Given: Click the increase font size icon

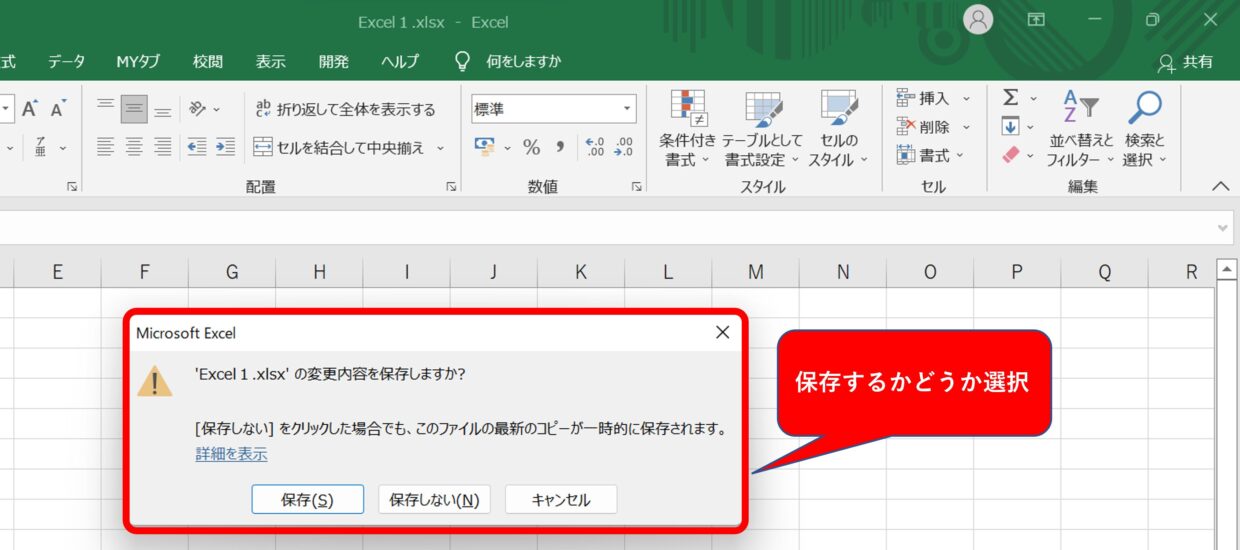Looking at the screenshot, I should click(x=29, y=108).
